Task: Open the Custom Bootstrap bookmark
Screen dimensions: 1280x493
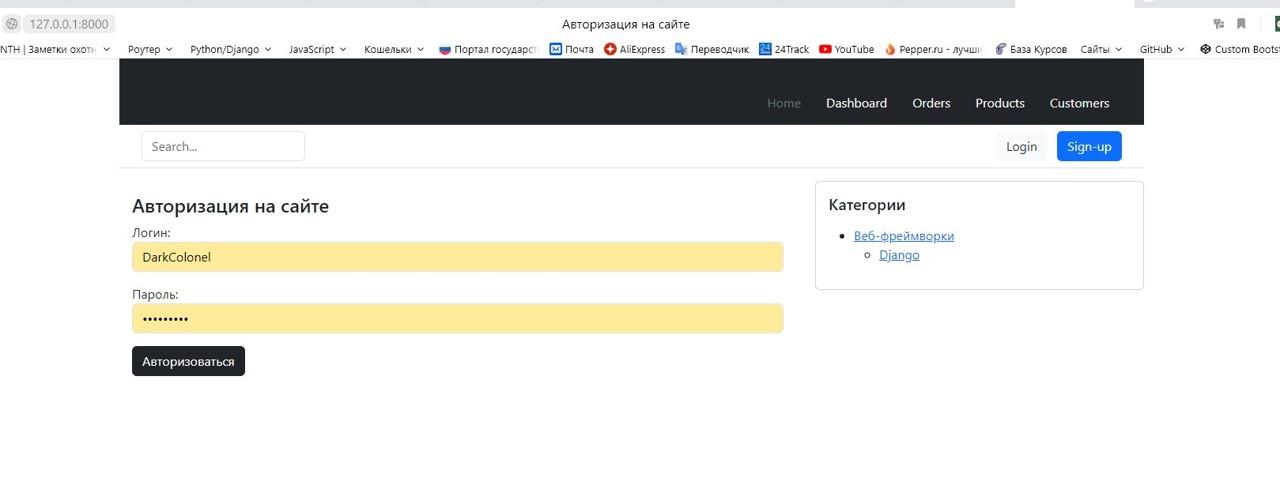Action: [x=1239, y=49]
